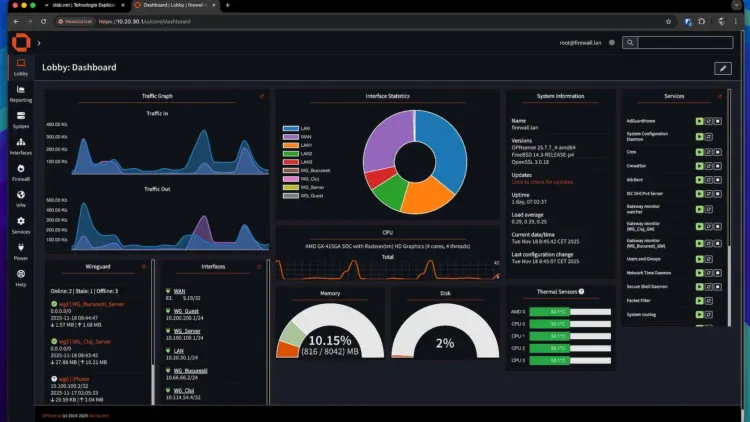
Task: Open the Help sidebar section
Action: 21,278
